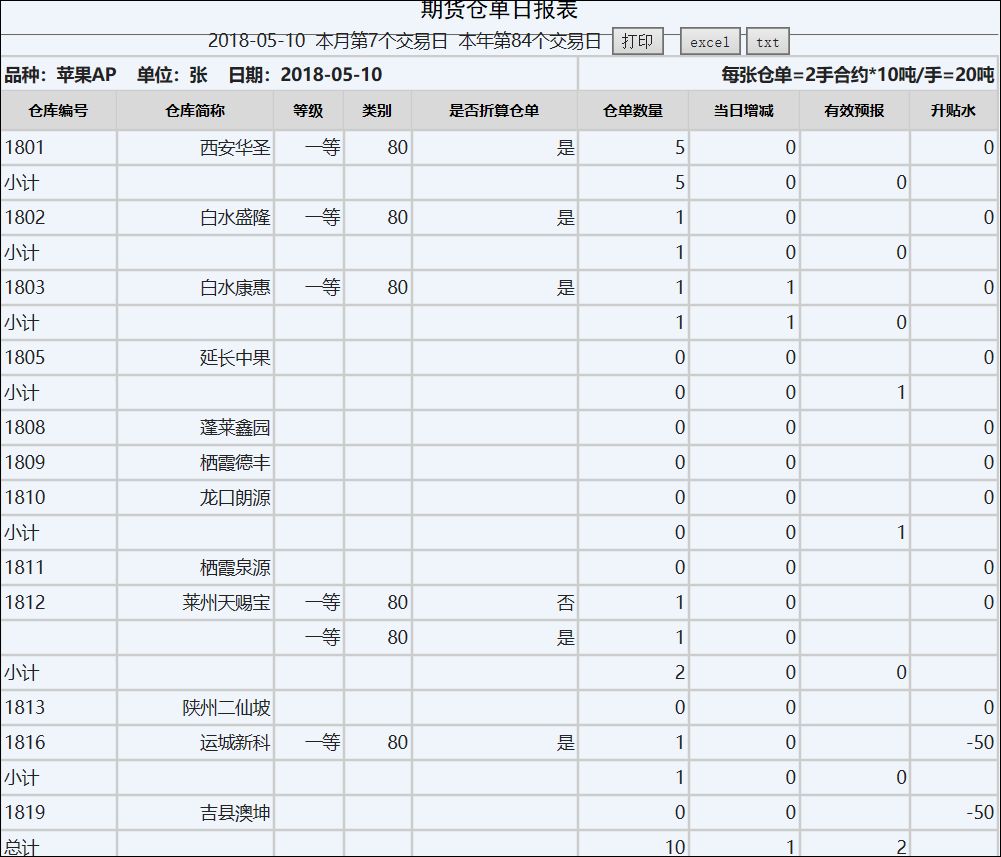The image size is (1001, 857).
Task: Click the excel export button
Action: pyautogui.click(x=708, y=42)
